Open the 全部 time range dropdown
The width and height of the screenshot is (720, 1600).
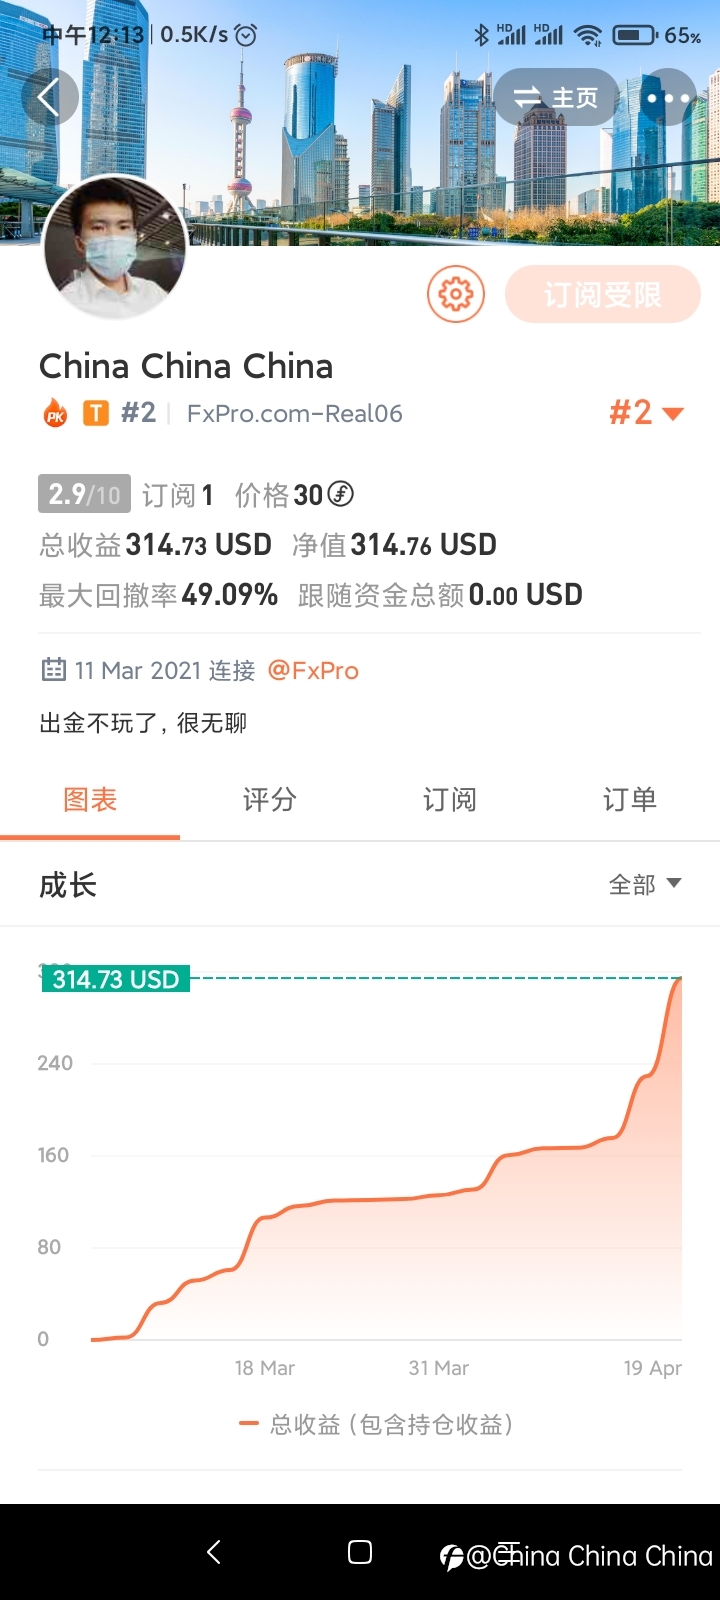[645, 884]
